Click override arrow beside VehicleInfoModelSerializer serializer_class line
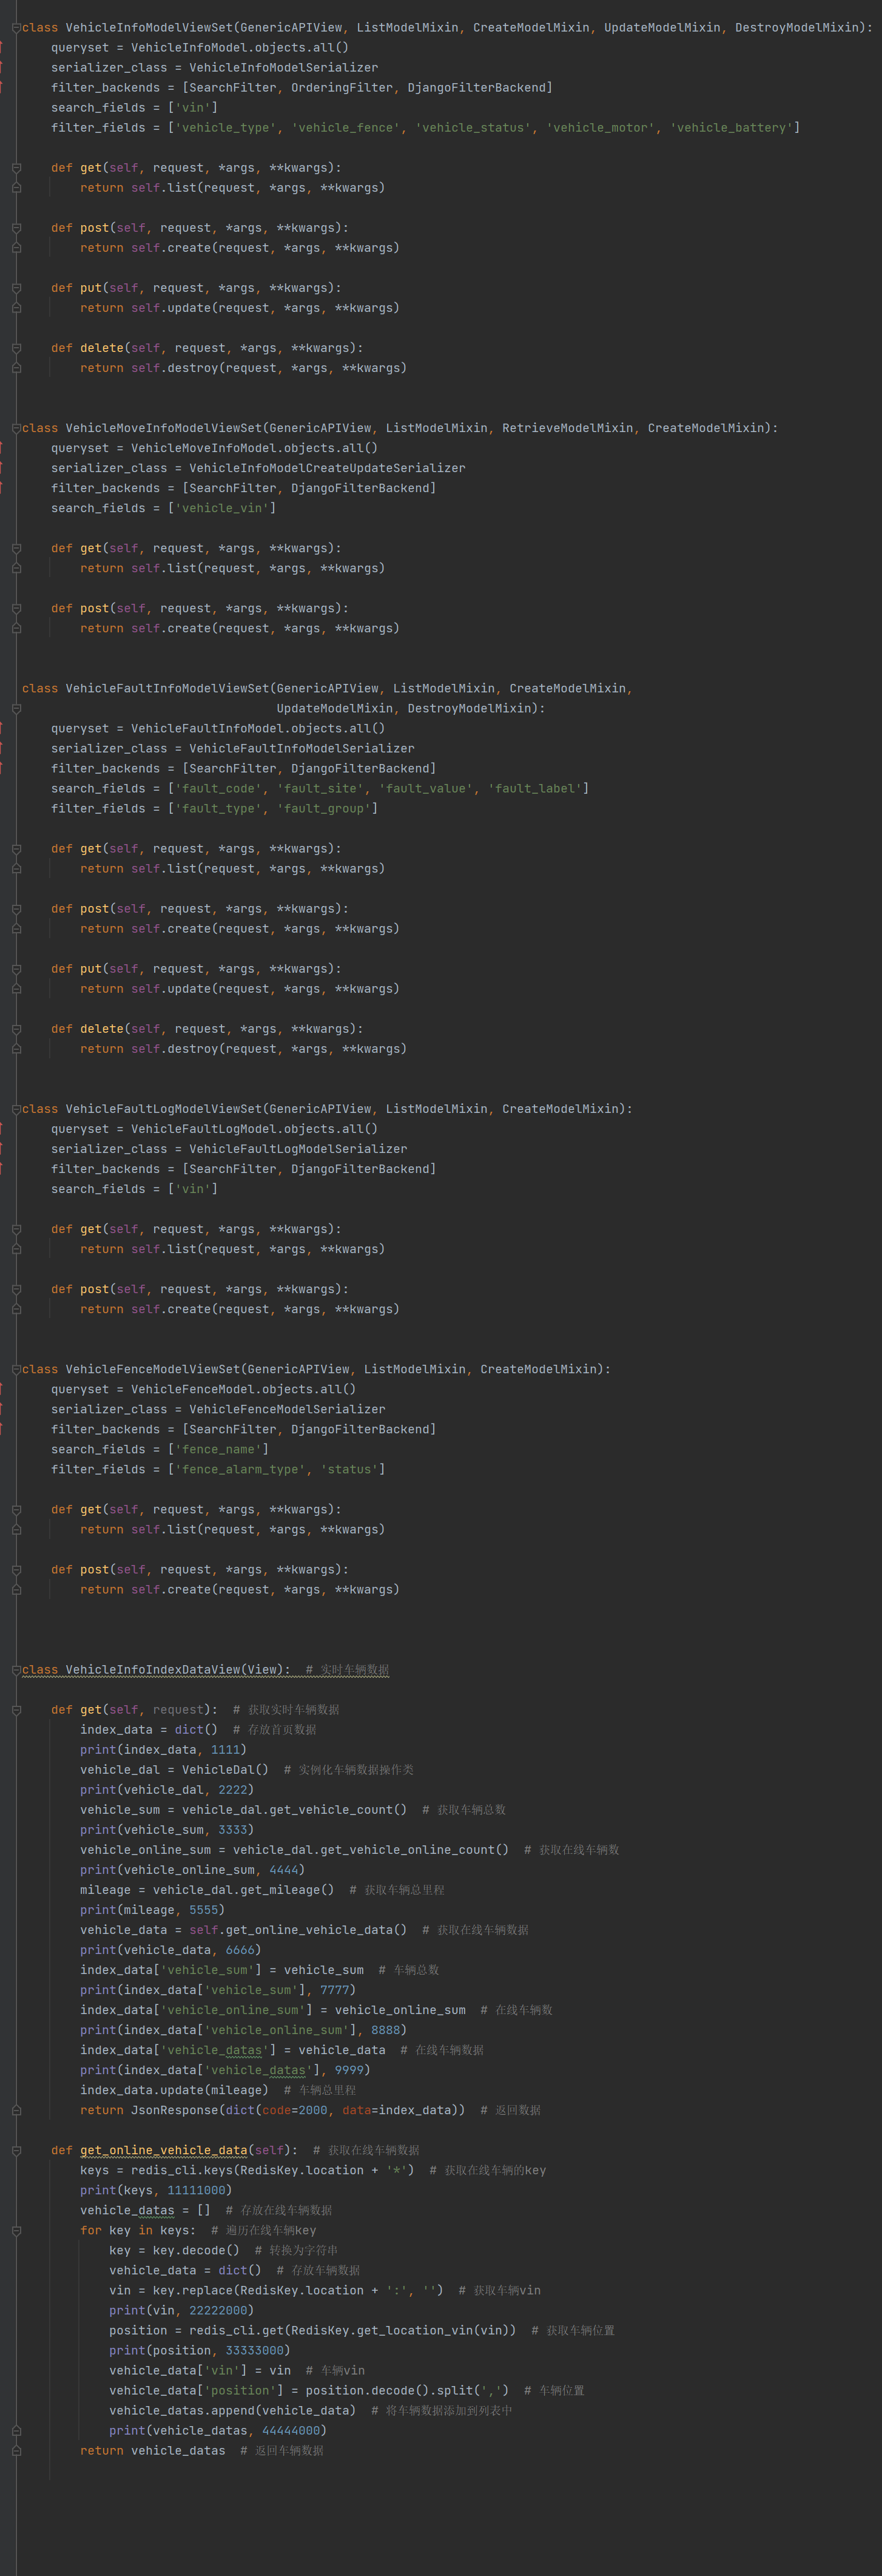 pos(2,68)
